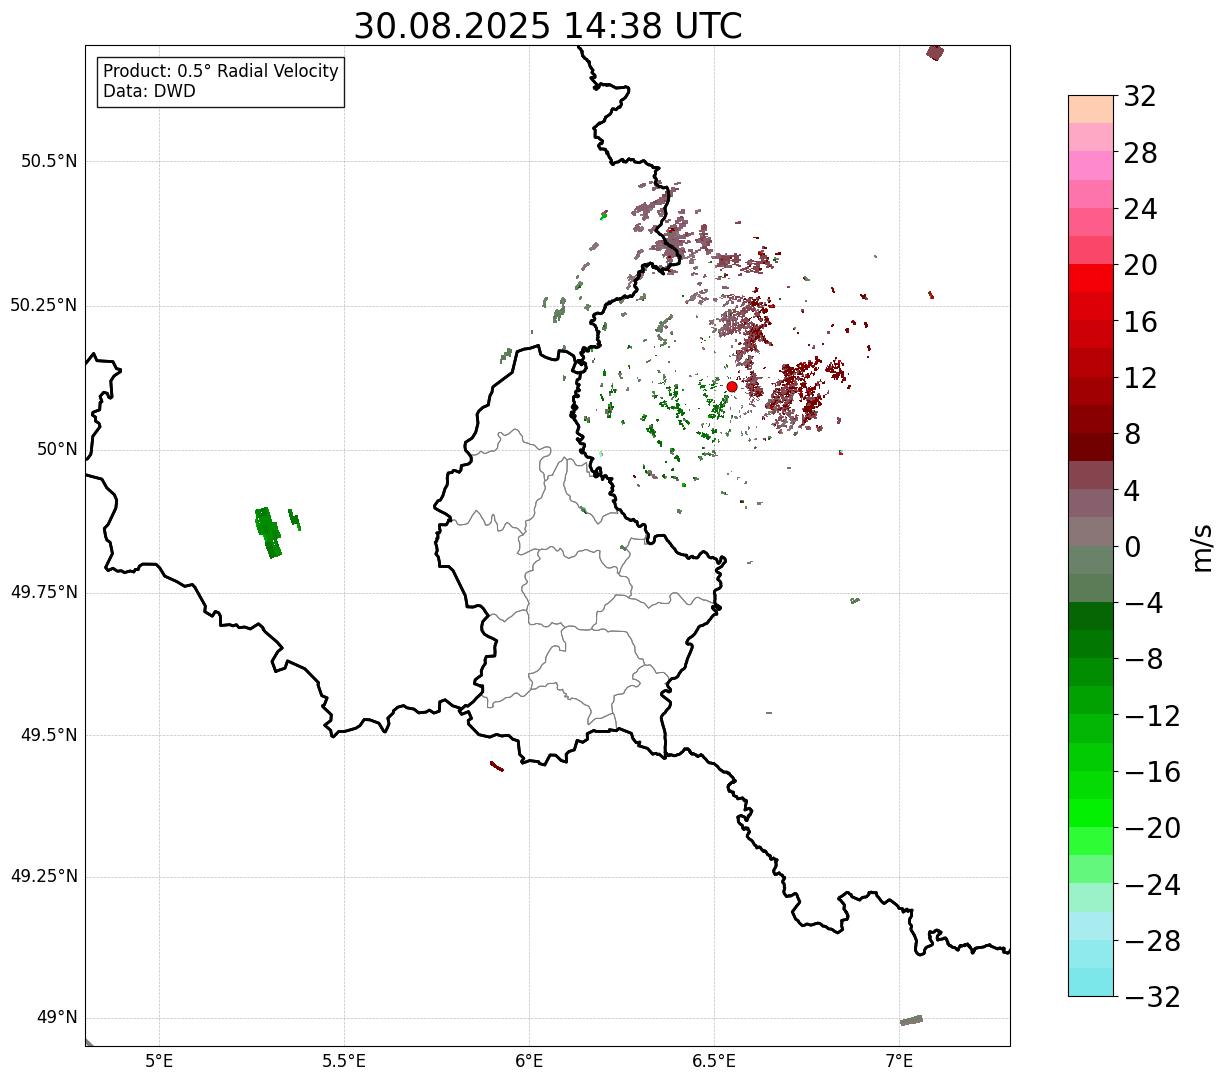Click the latitude label 49.75°N

44,592
